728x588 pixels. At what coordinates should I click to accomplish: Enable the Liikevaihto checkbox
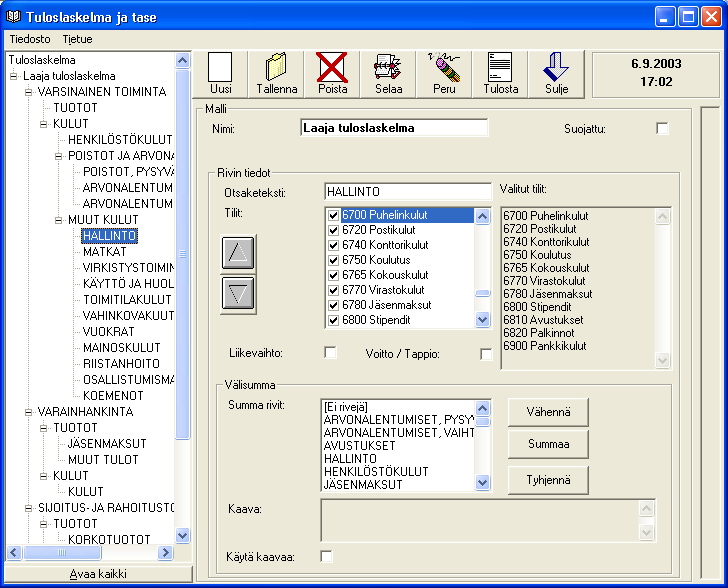click(330, 353)
